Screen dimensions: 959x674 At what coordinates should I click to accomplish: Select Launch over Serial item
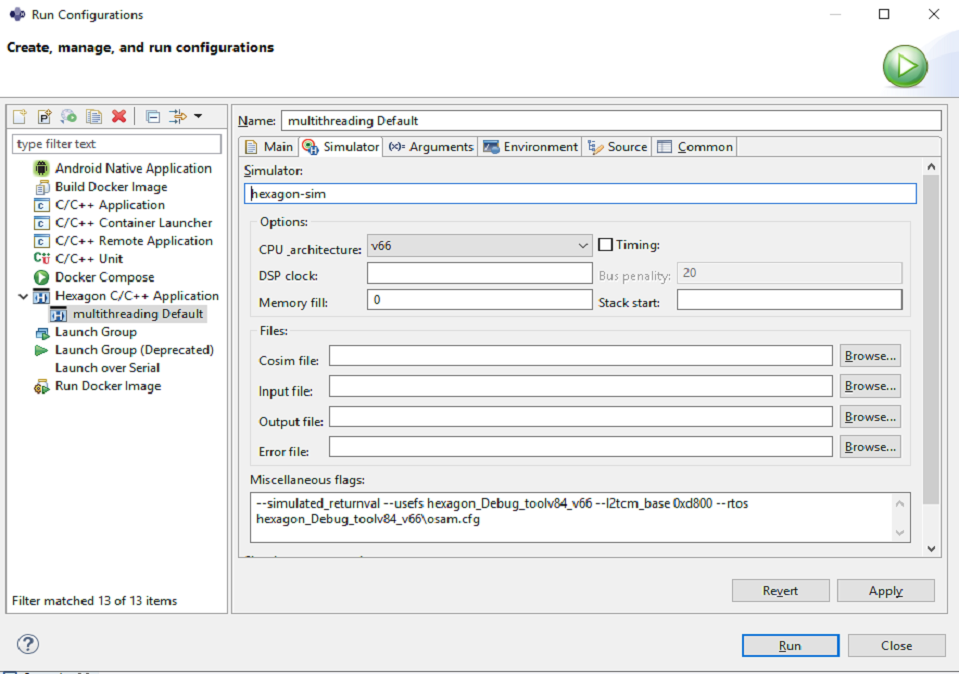point(107,368)
